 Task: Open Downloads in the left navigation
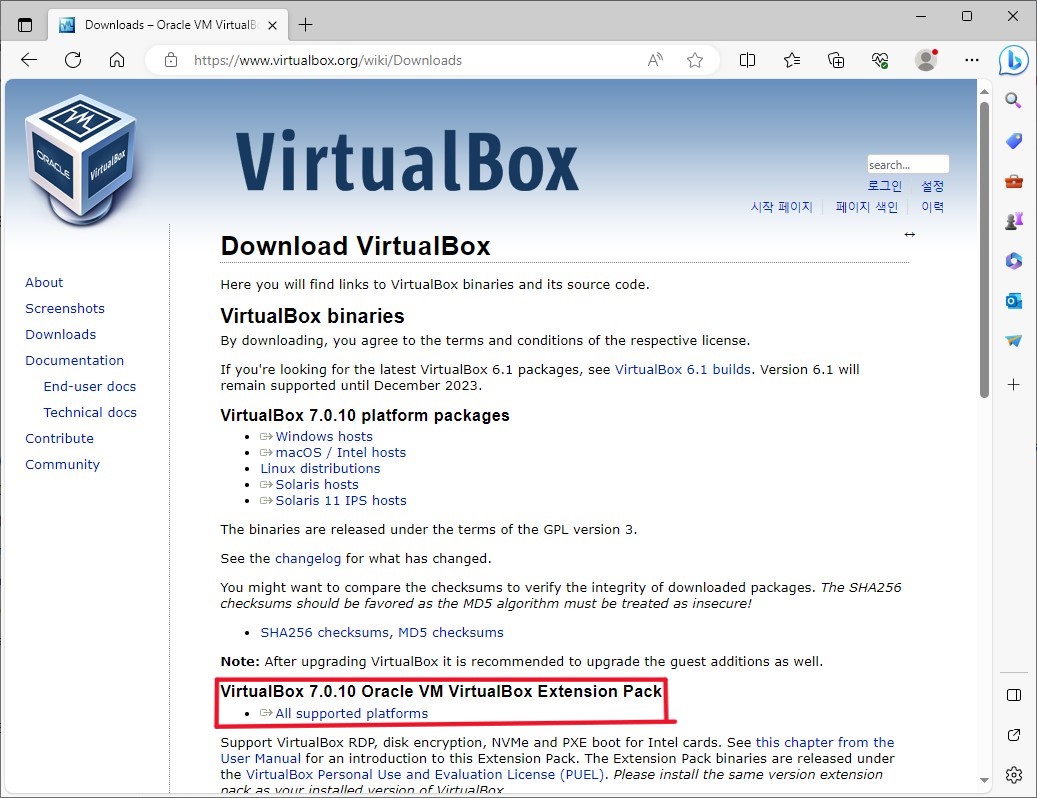(x=60, y=335)
